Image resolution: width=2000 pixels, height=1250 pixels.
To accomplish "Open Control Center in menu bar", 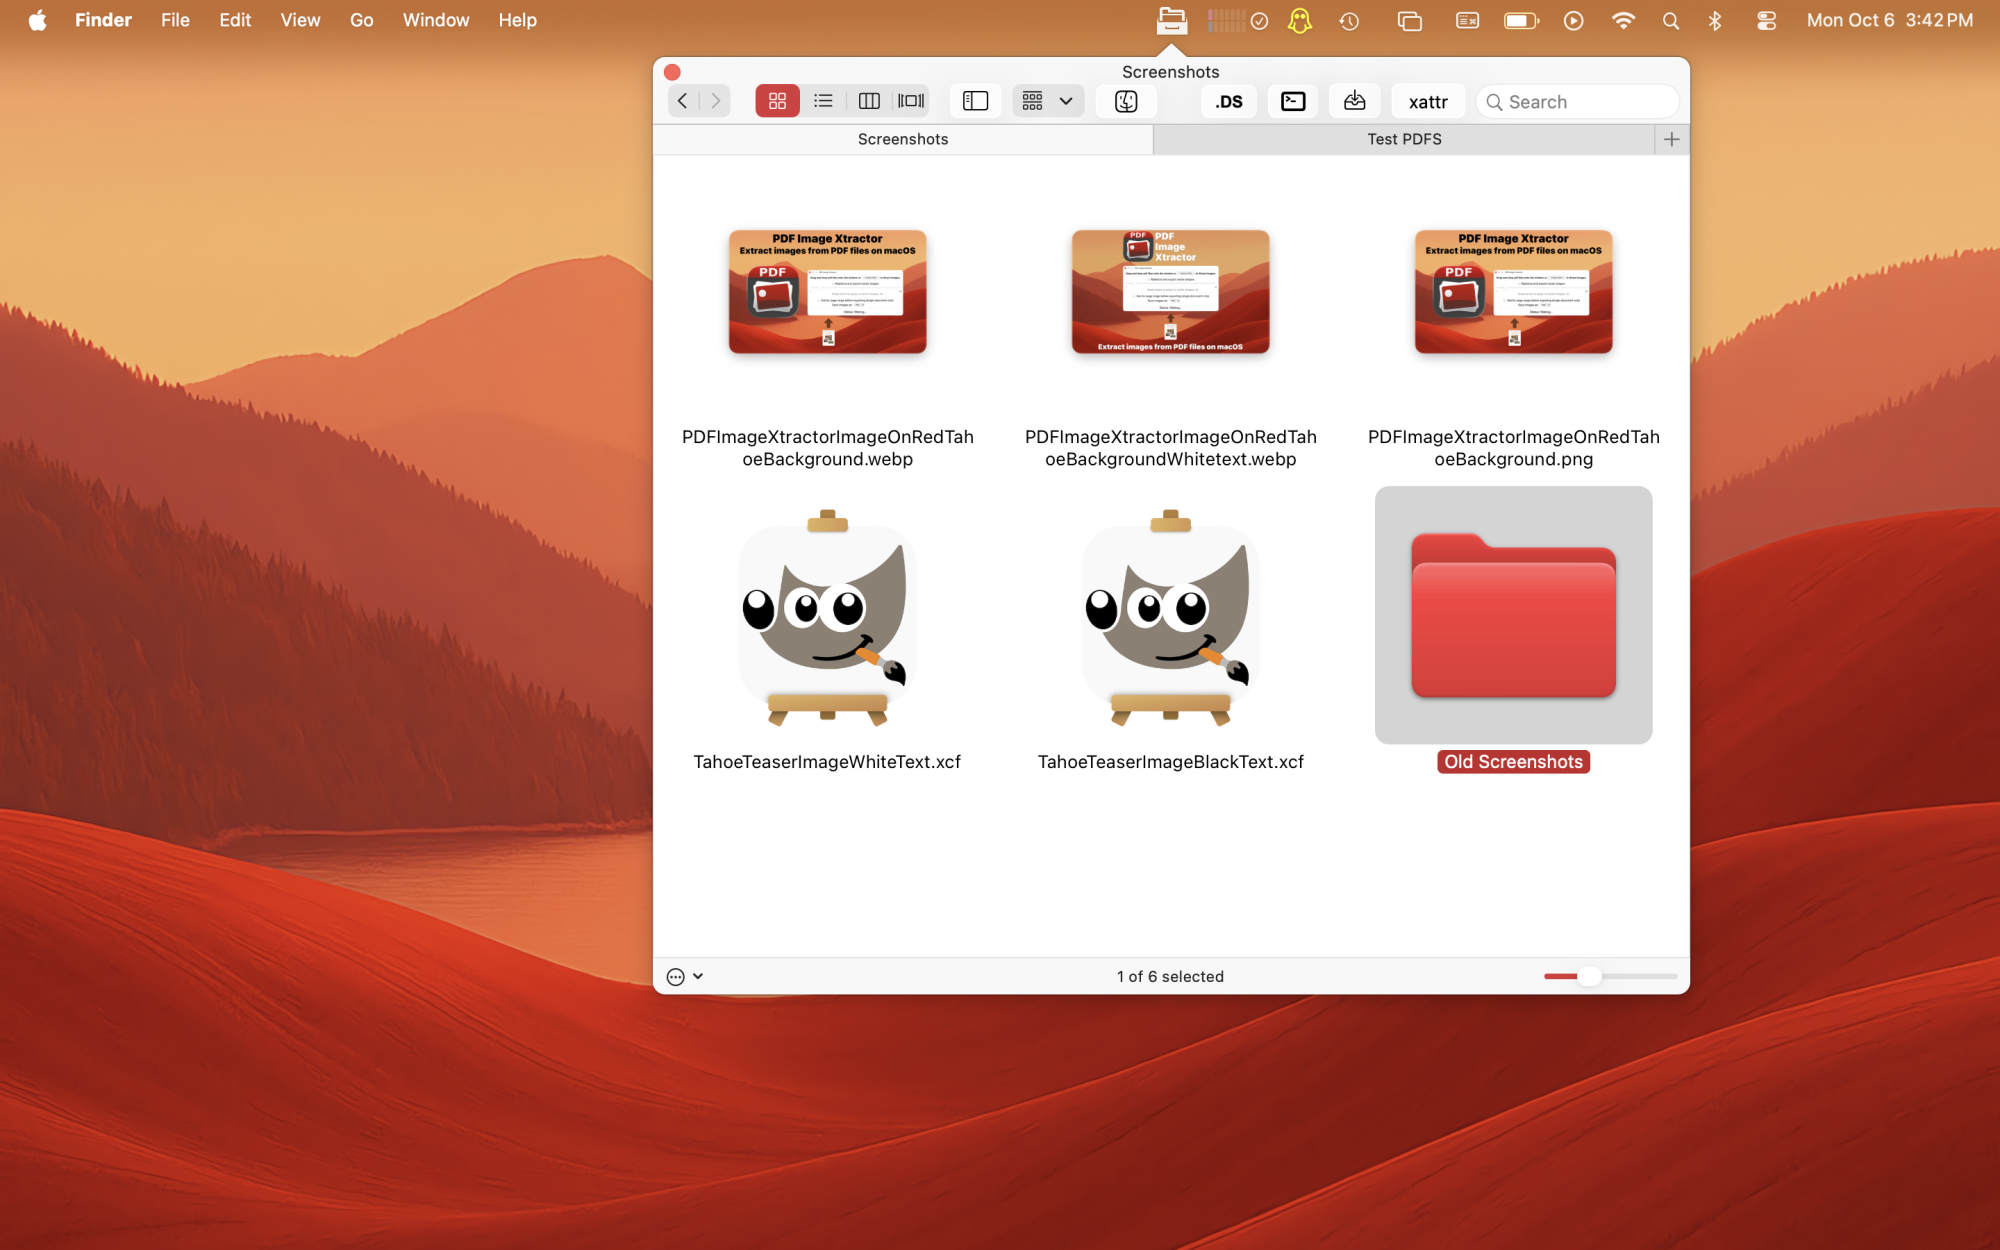I will pyautogui.click(x=1766, y=20).
